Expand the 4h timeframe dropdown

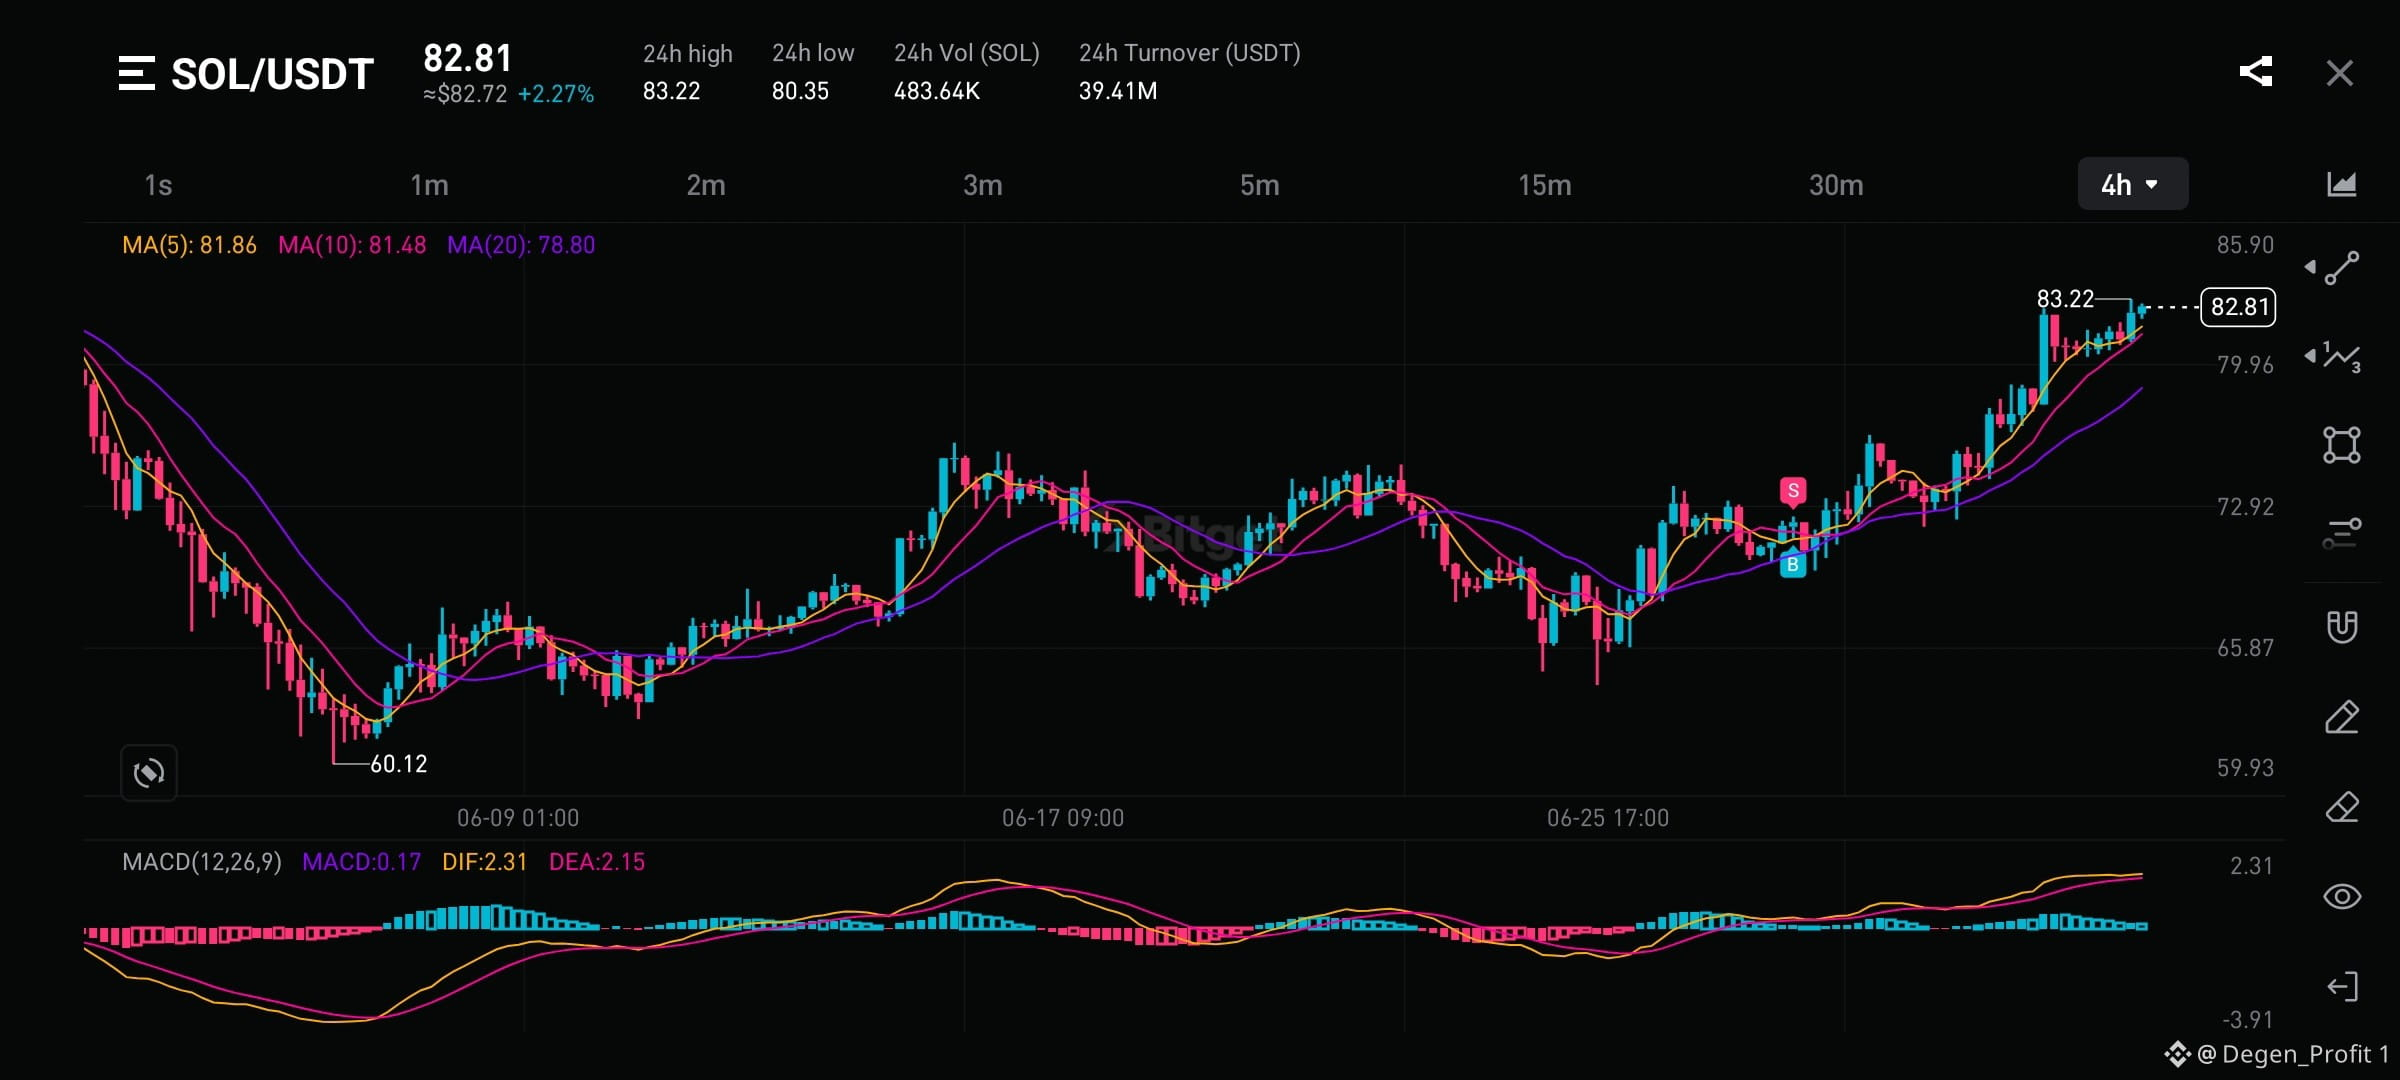click(x=2132, y=184)
